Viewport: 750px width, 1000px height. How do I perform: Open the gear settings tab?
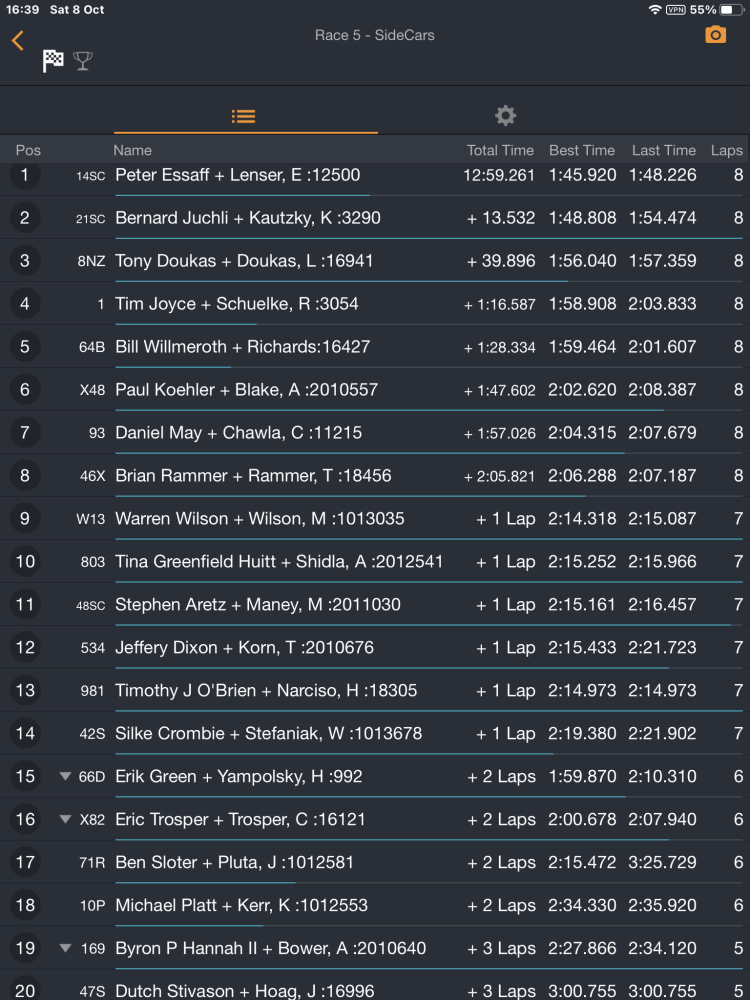(505, 115)
